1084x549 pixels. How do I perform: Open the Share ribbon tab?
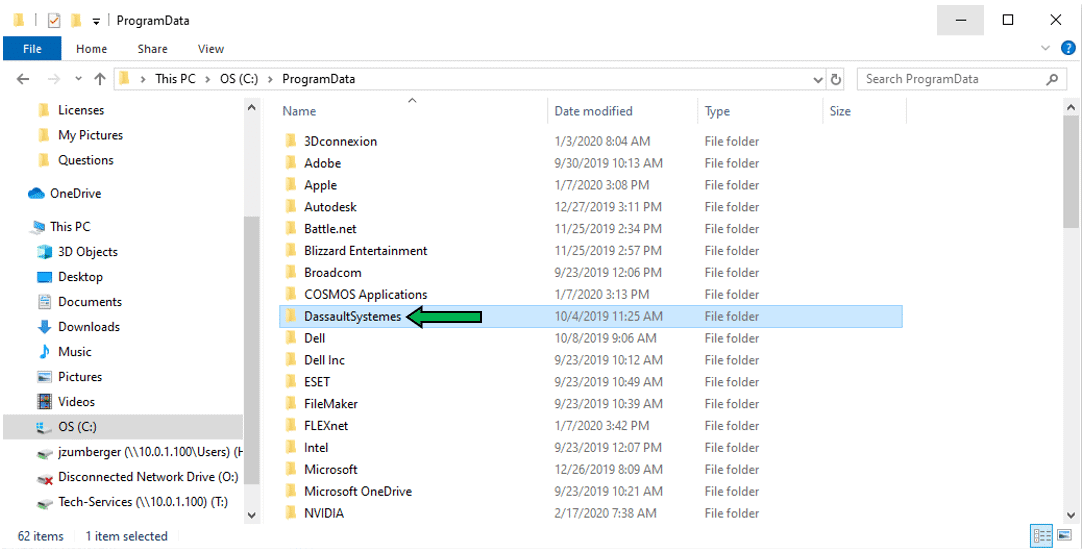[153, 49]
